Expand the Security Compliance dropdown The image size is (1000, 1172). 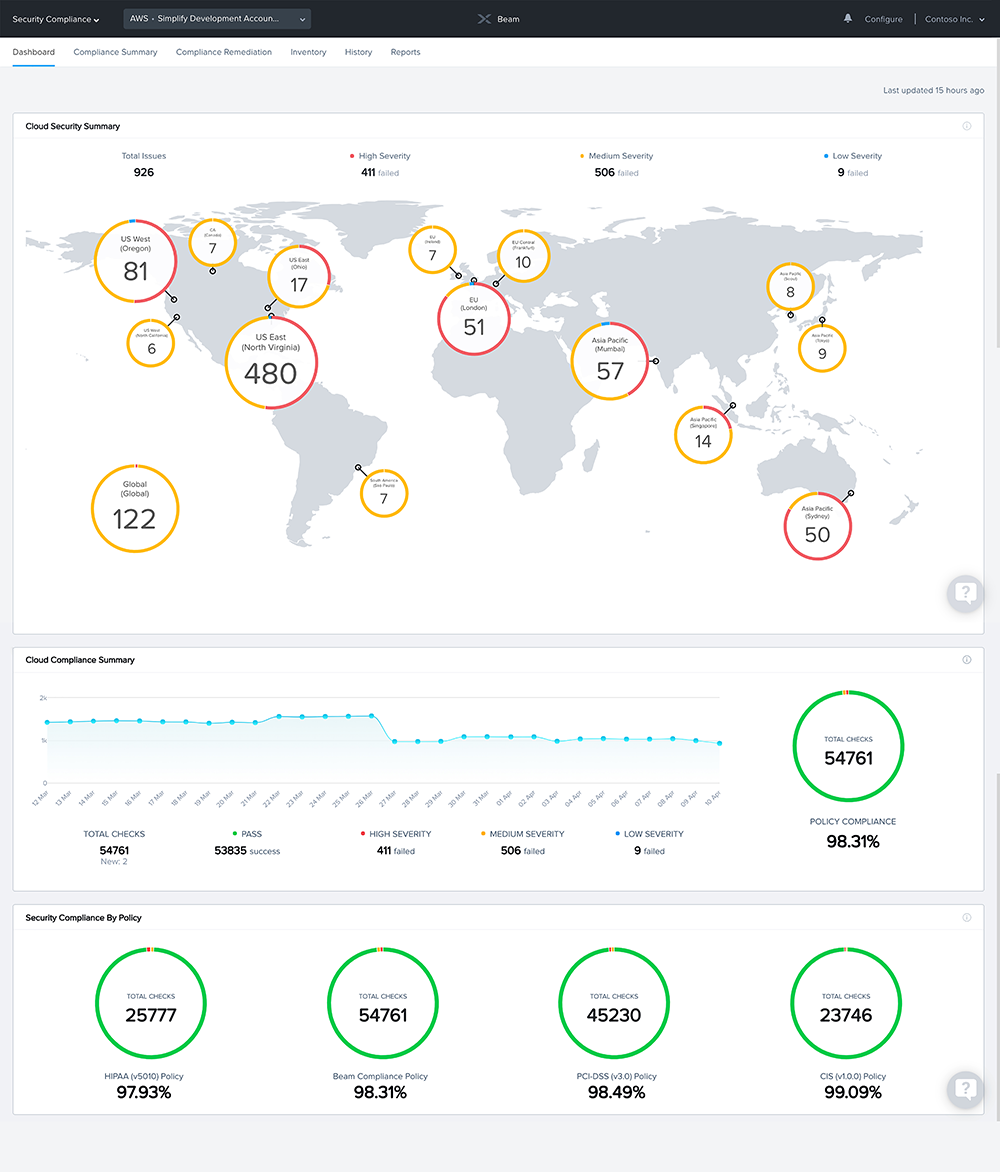pyautogui.click(x=56, y=19)
